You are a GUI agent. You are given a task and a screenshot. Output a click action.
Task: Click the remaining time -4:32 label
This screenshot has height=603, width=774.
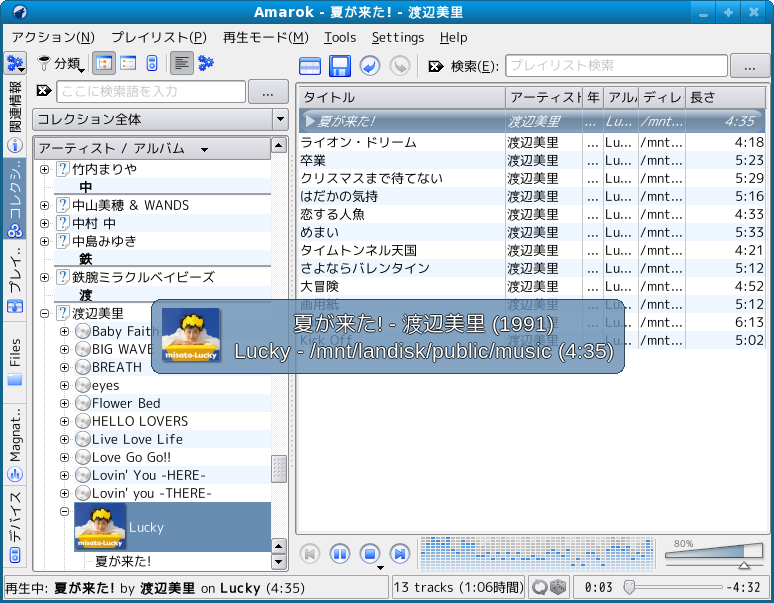(x=743, y=587)
